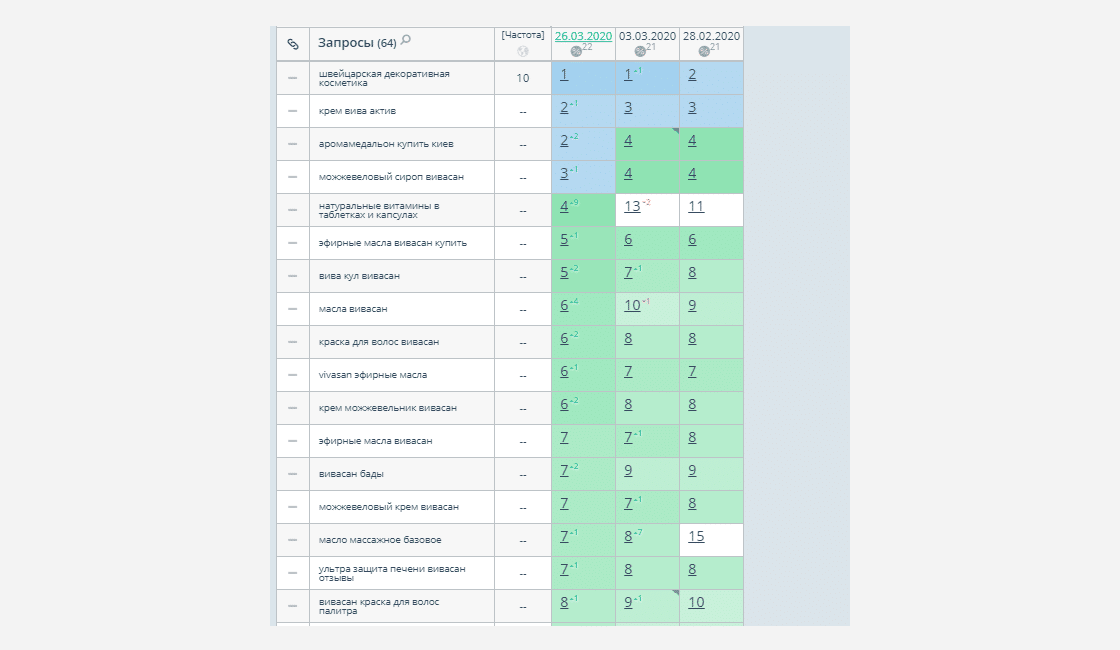Click the globe icon under Частота

tap(523, 51)
